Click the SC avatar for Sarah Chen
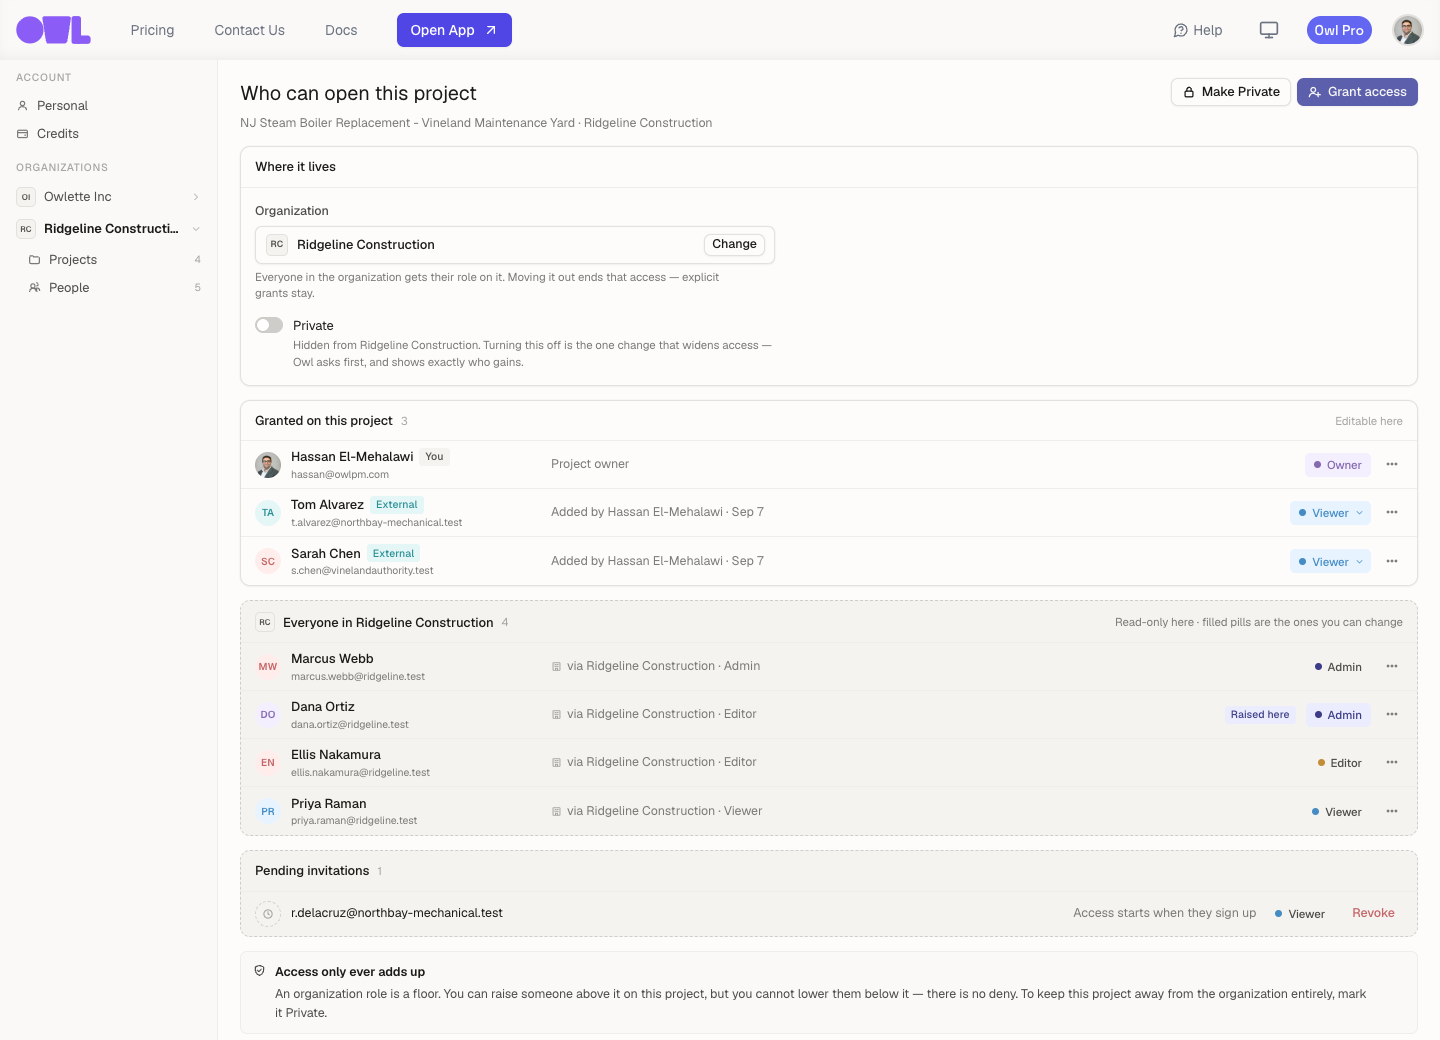Image resolution: width=1440 pixels, height=1040 pixels. click(268, 562)
